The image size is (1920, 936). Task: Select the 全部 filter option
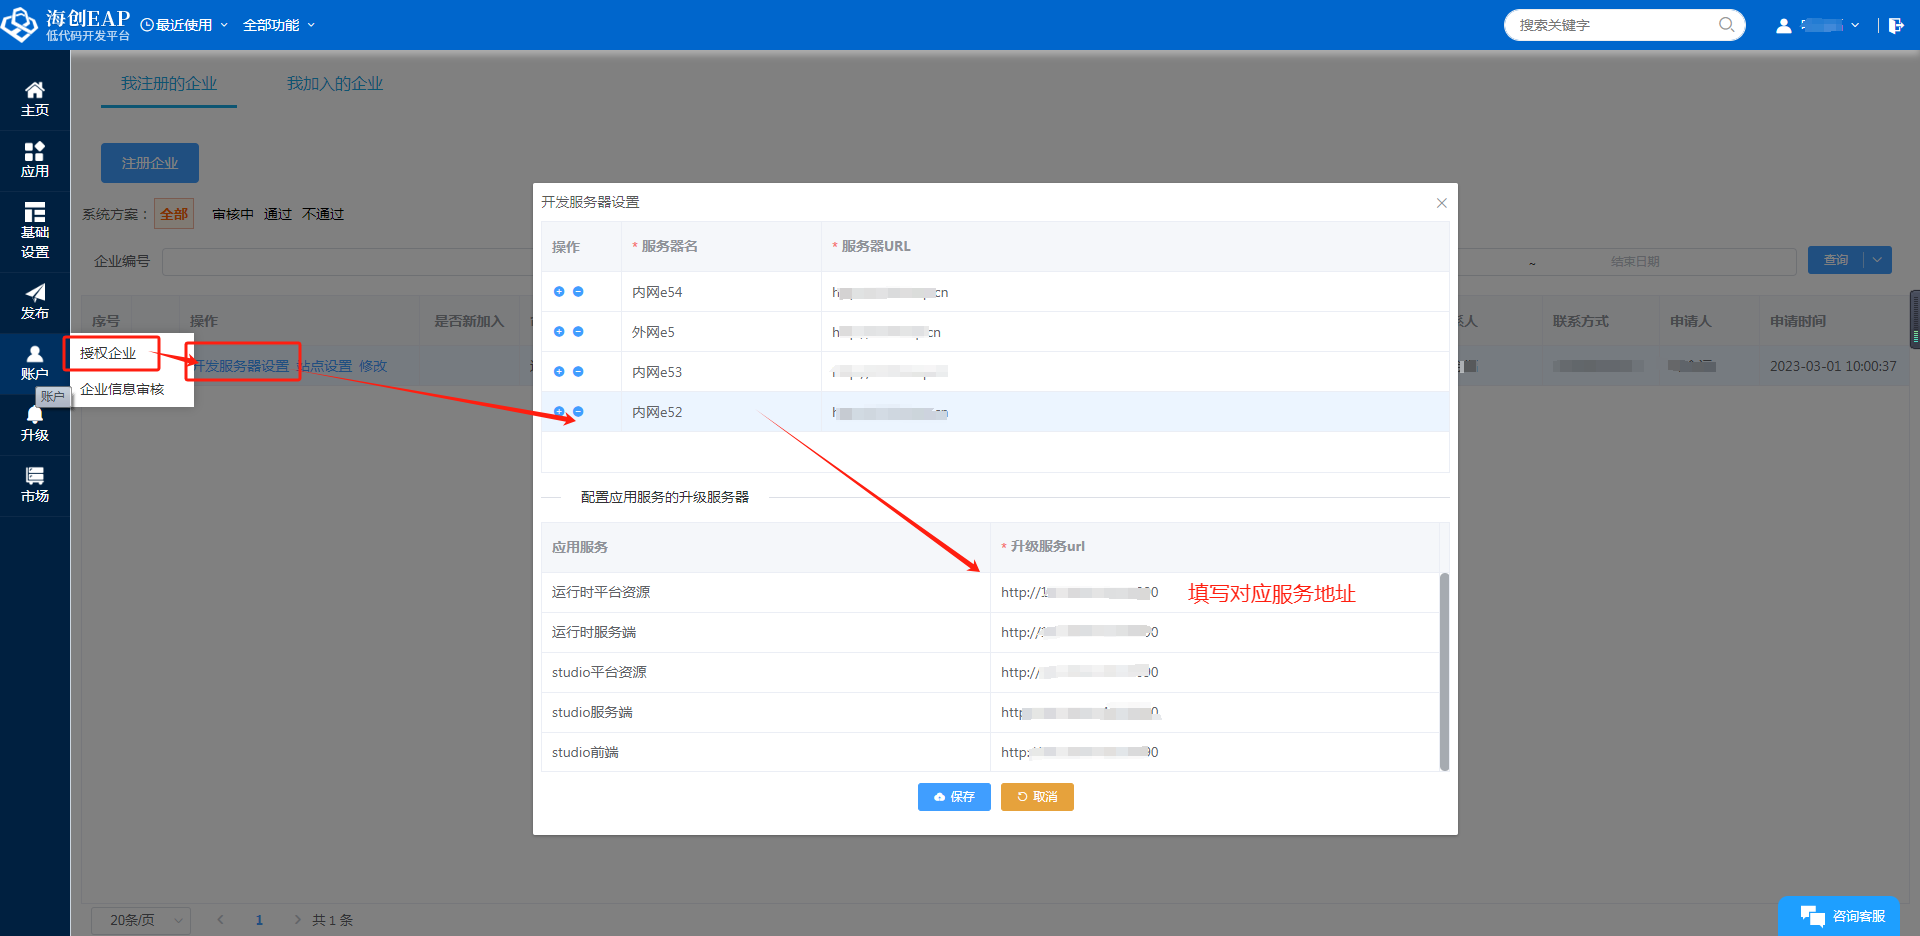coord(174,214)
